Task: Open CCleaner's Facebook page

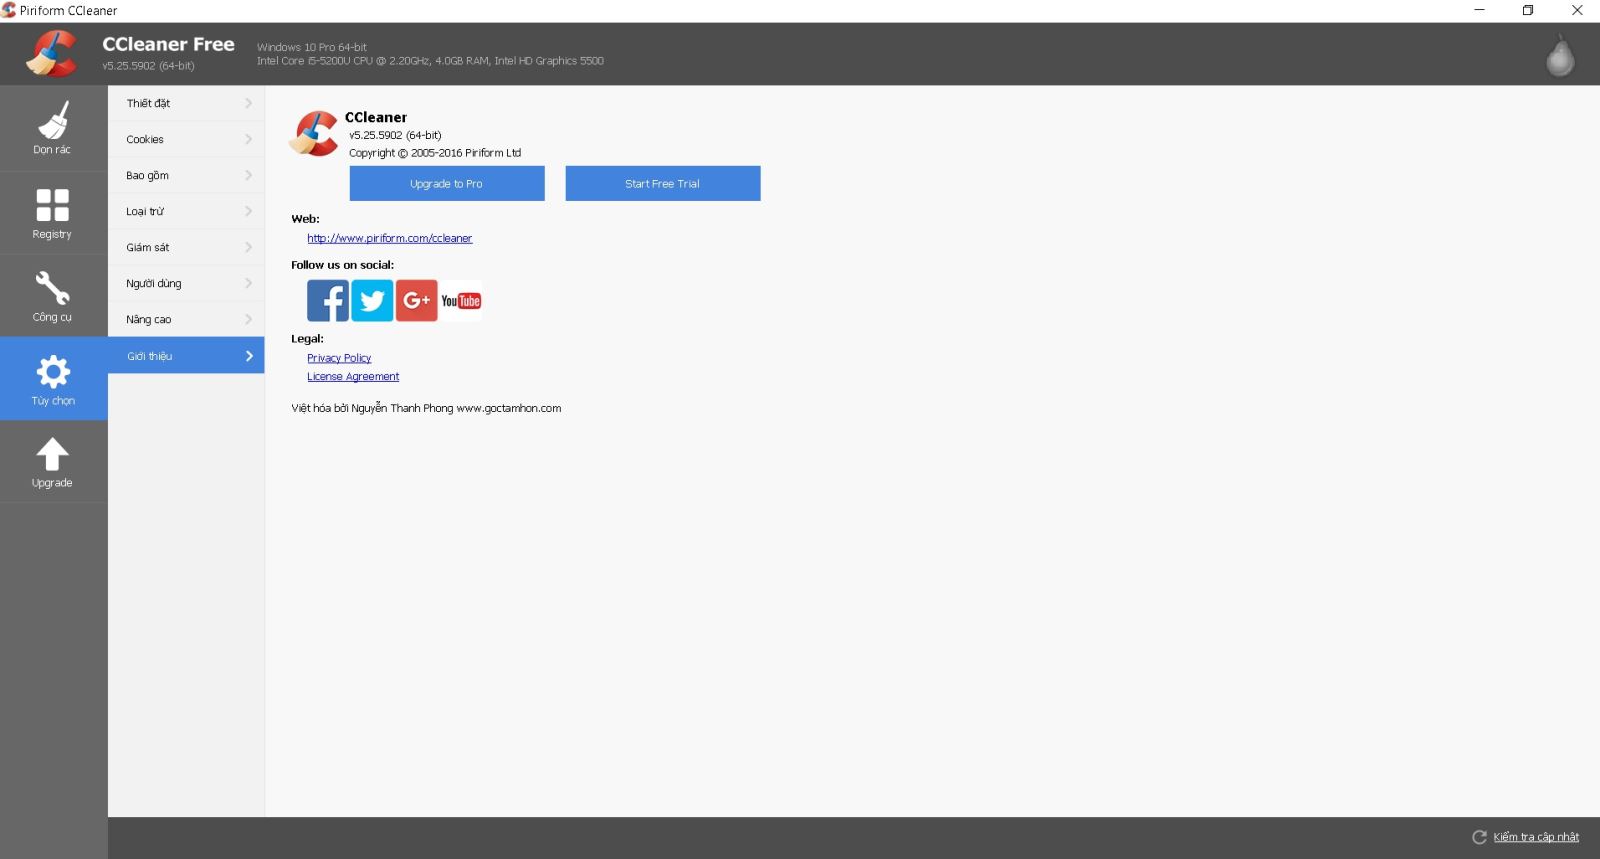Action: (x=328, y=300)
